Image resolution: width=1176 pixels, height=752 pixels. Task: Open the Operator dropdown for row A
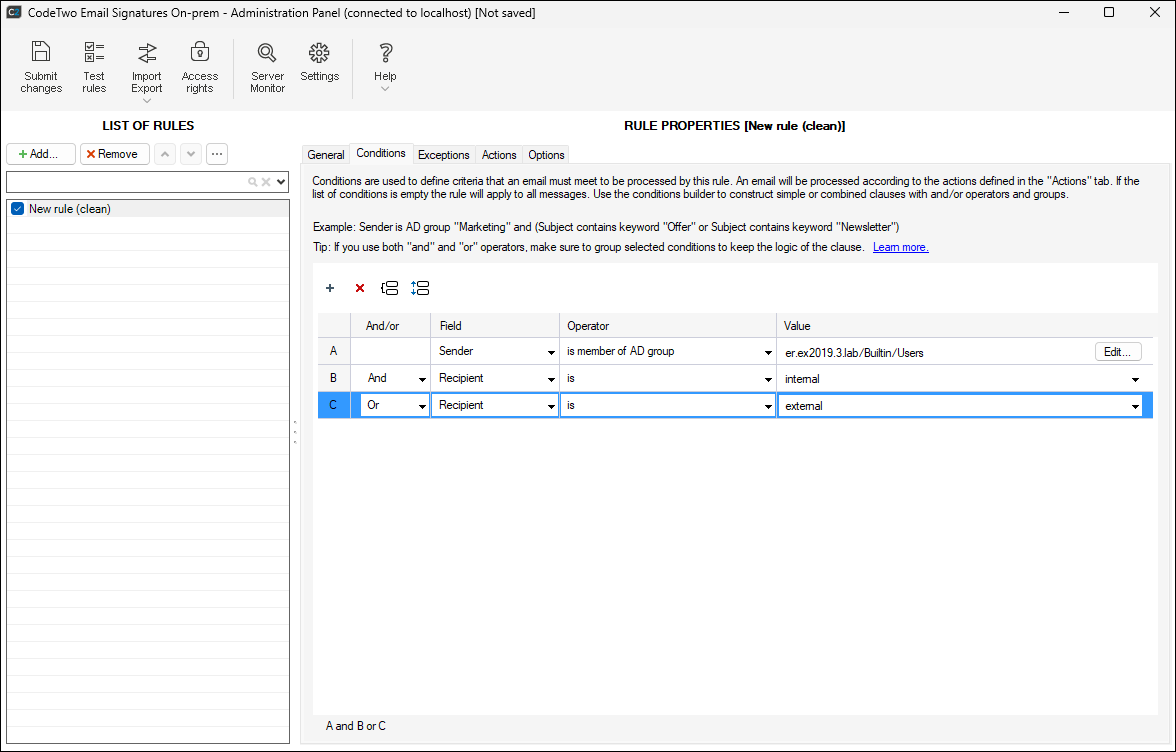(767, 352)
